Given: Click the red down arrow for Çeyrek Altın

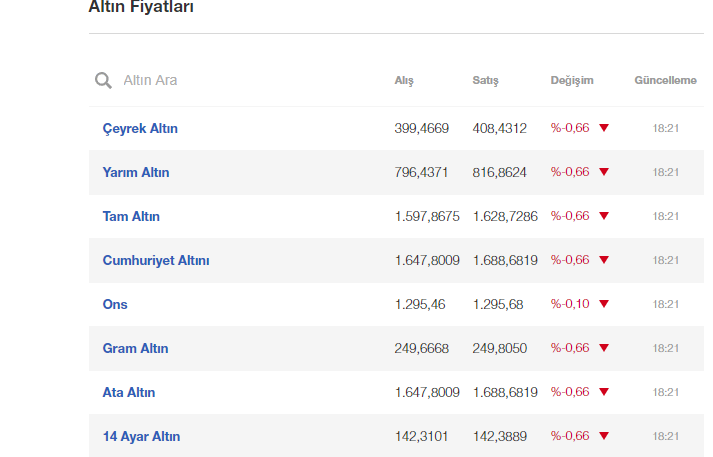Looking at the screenshot, I should tap(604, 128).
